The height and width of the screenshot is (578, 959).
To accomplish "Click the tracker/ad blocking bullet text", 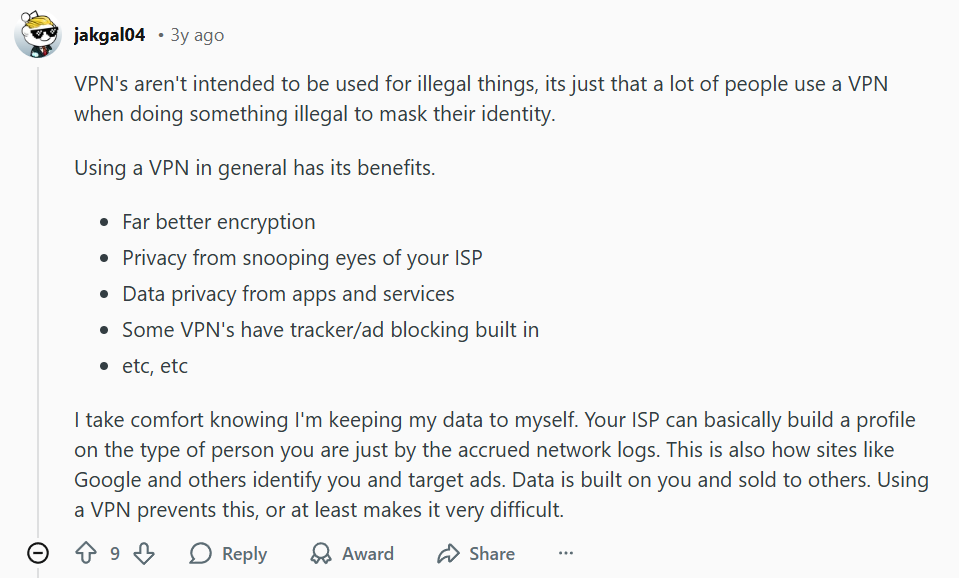I will (330, 330).
